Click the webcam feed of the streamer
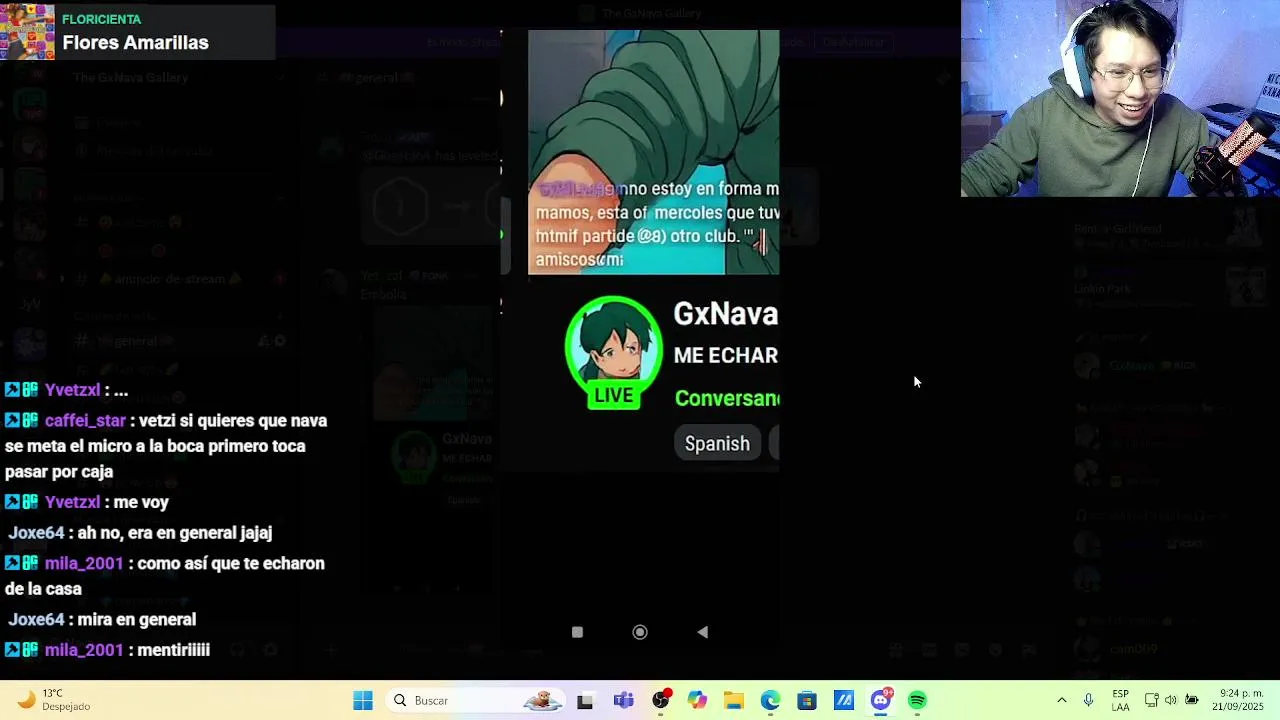The width and height of the screenshot is (1280, 720). click(x=1120, y=98)
